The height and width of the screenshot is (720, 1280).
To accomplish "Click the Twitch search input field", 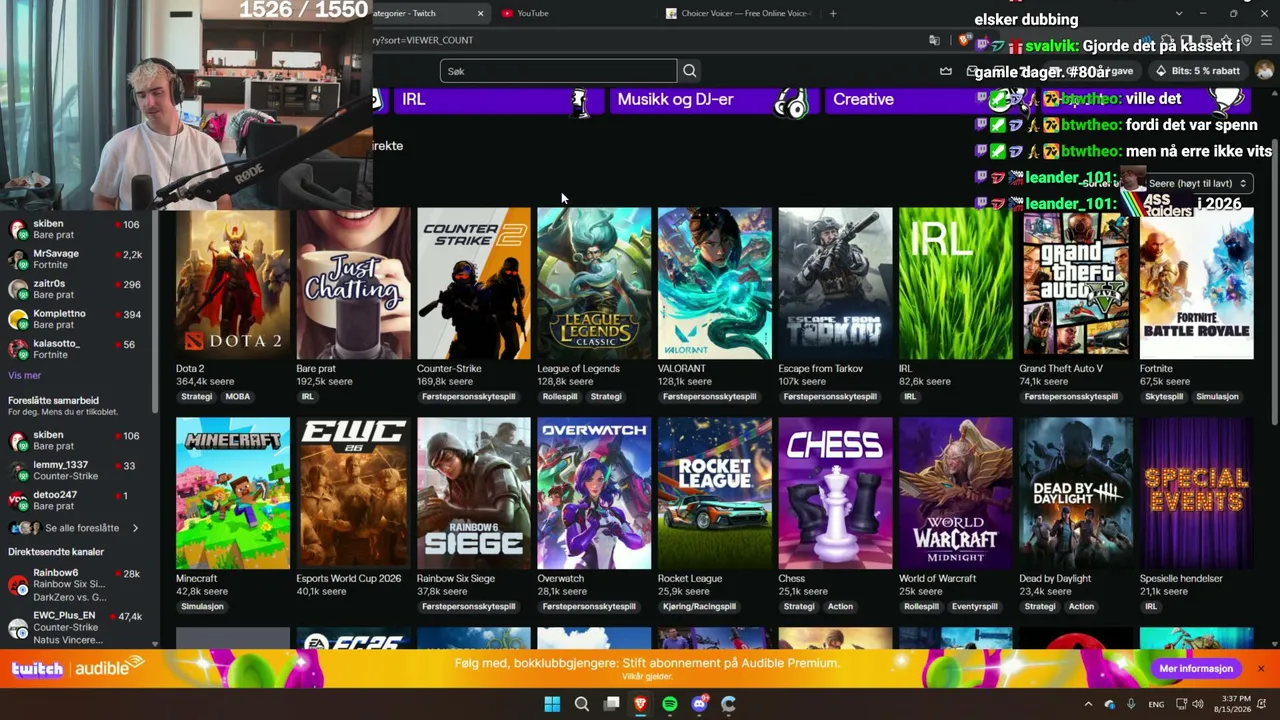I will point(558,71).
